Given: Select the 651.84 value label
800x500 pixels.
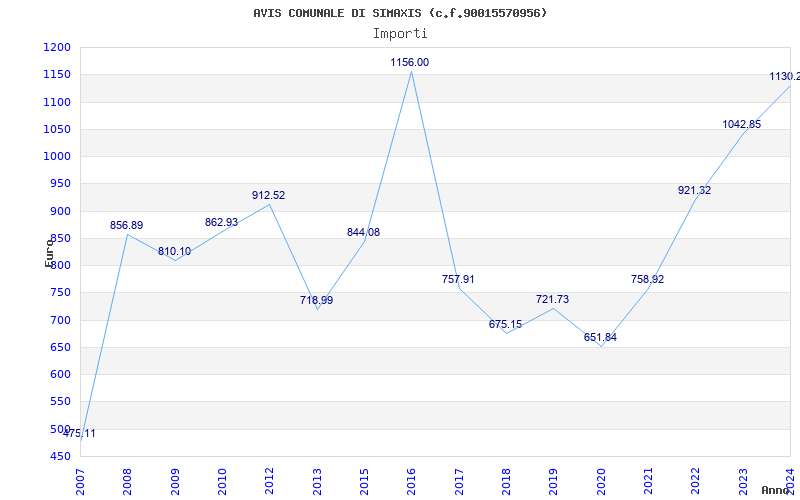Looking at the screenshot, I should click(x=601, y=337).
